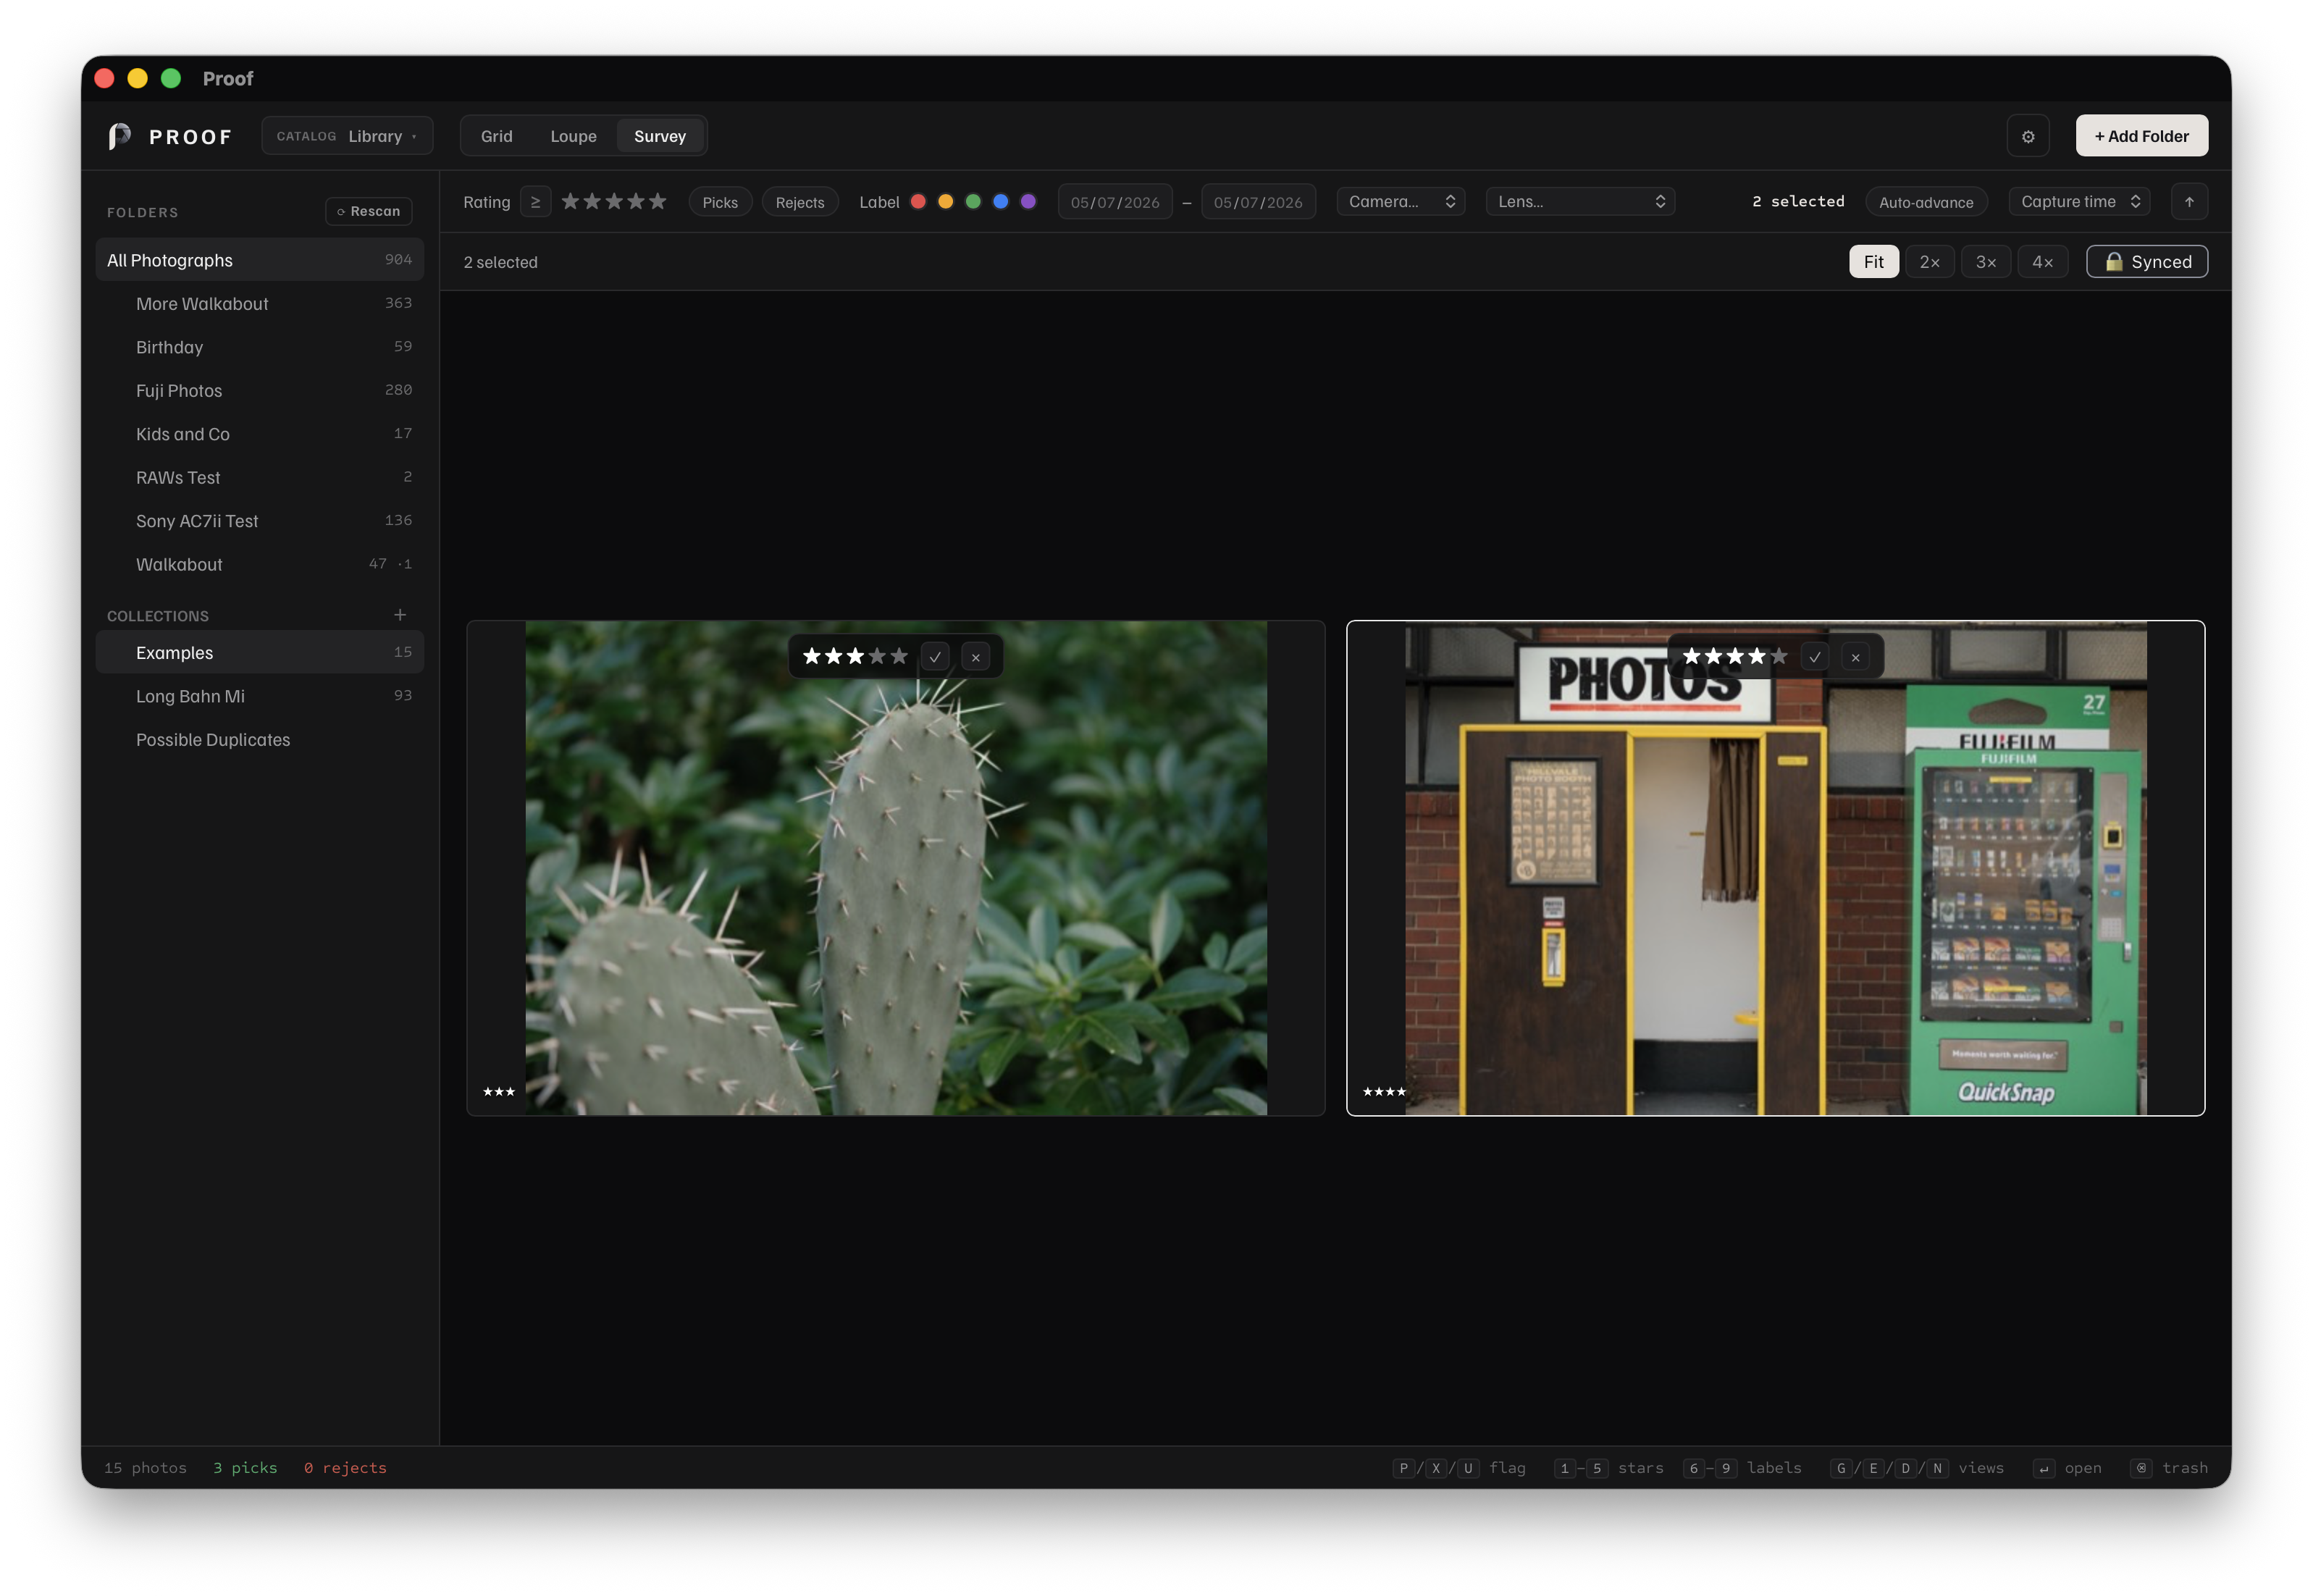Open the Camera filter dropdown
The width and height of the screenshot is (2313, 1596).
(1401, 202)
